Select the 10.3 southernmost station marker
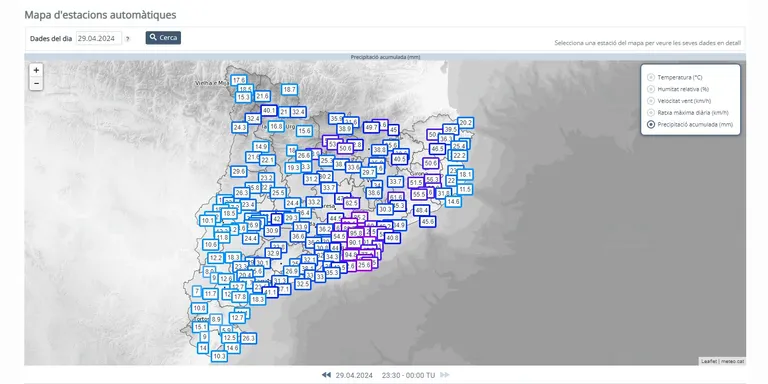768x384 pixels. 219,357
